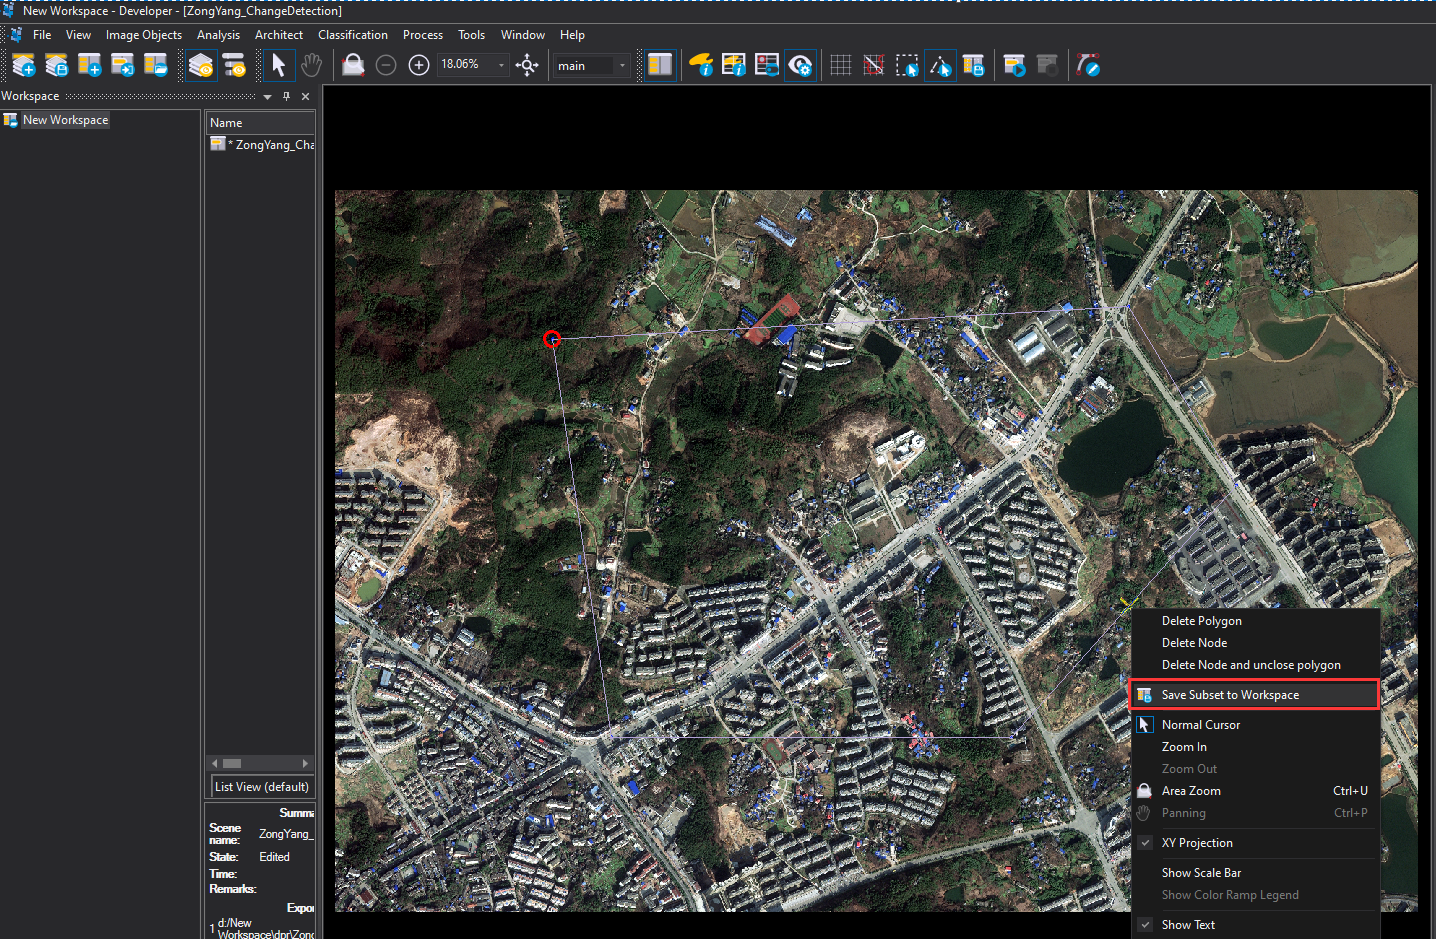Select New Workspace in the tree
The height and width of the screenshot is (939, 1436).
point(65,120)
